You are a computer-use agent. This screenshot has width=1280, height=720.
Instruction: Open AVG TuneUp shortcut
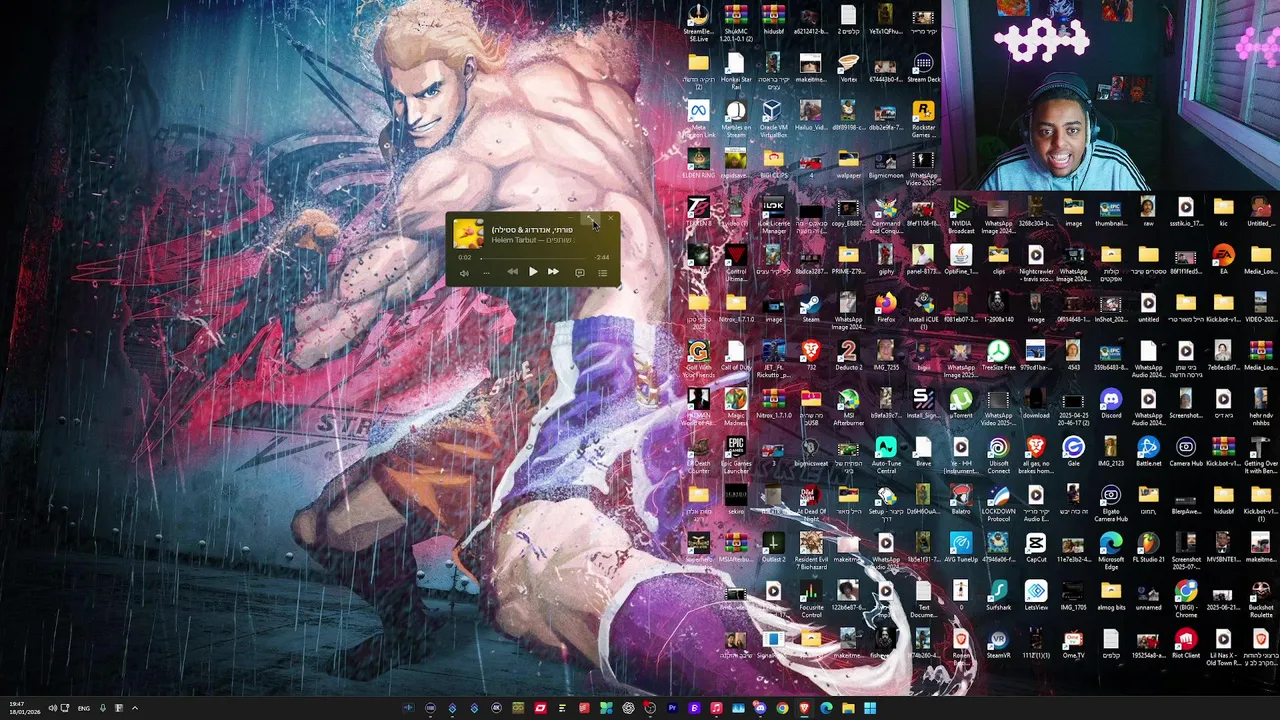click(x=961, y=549)
